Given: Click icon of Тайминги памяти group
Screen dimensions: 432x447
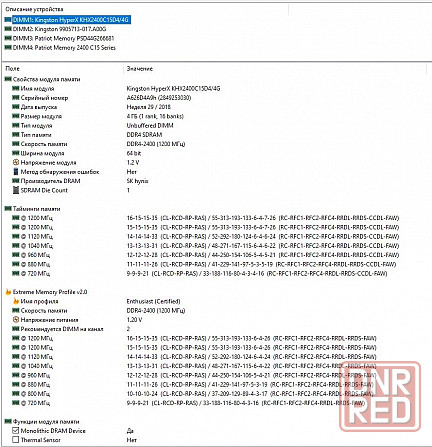Looking at the screenshot, I should click(8, 209).
